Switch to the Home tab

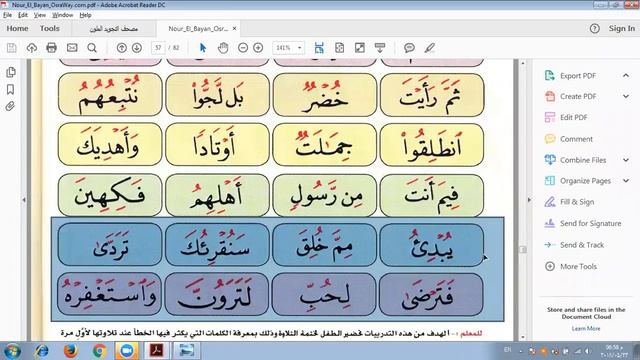(x=18, y=29)
